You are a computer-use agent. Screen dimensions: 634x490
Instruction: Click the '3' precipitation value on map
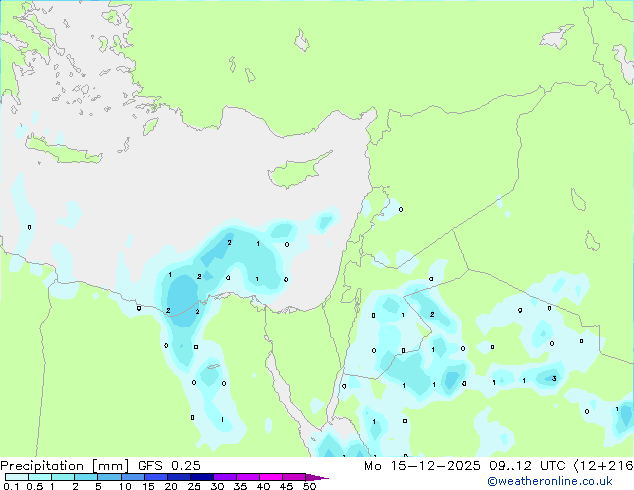[x=554, y=379]
